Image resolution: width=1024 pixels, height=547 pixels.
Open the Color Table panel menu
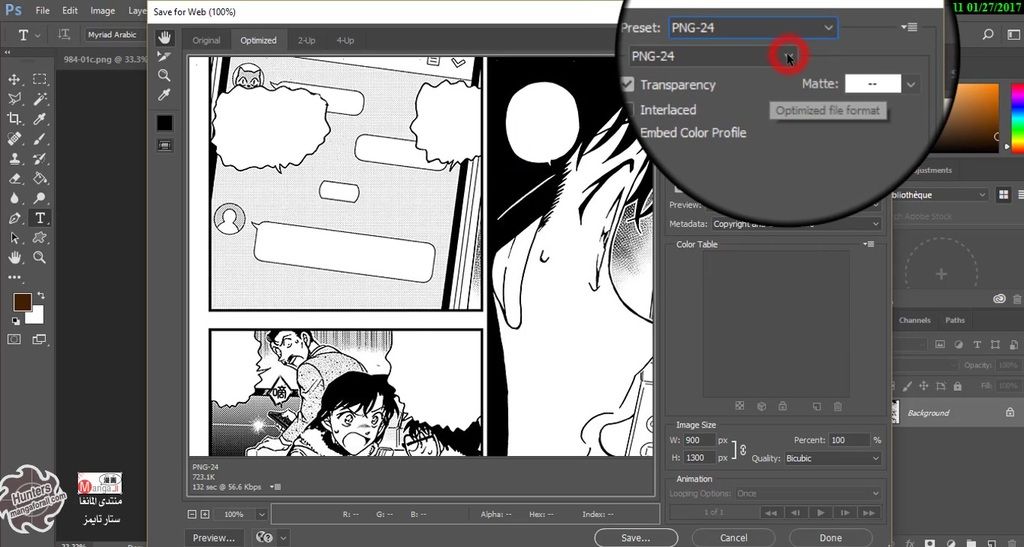(869, 244)
